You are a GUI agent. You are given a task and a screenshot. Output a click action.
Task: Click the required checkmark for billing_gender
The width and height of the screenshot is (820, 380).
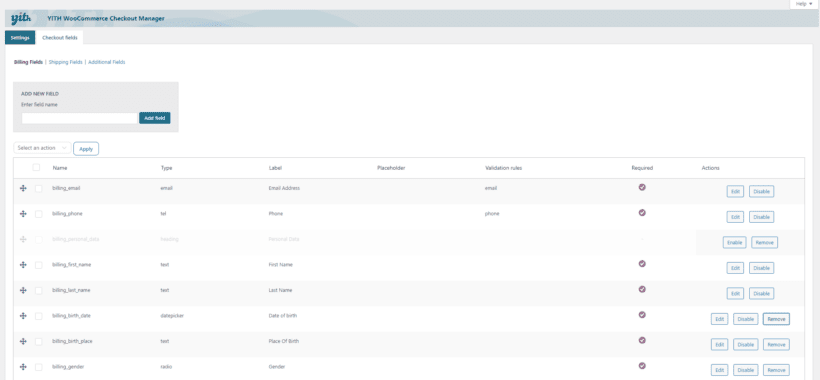(x=642, y=365)
